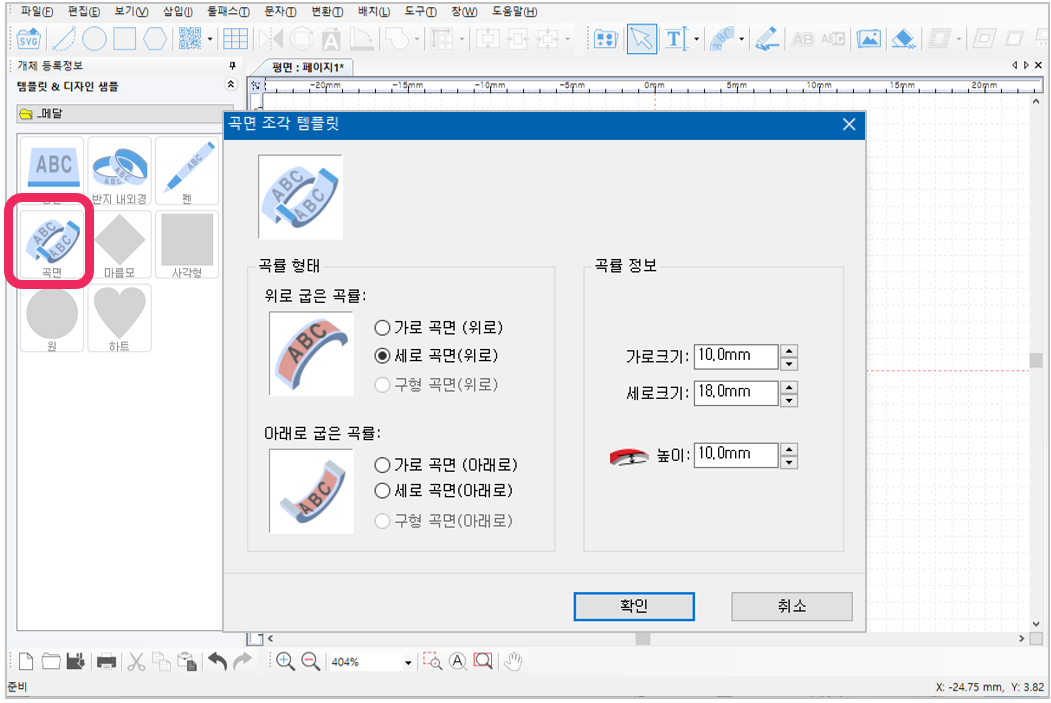Open the 도움말(H) menu
This screenshot has height=703, width=1051.
click(515, 11)
